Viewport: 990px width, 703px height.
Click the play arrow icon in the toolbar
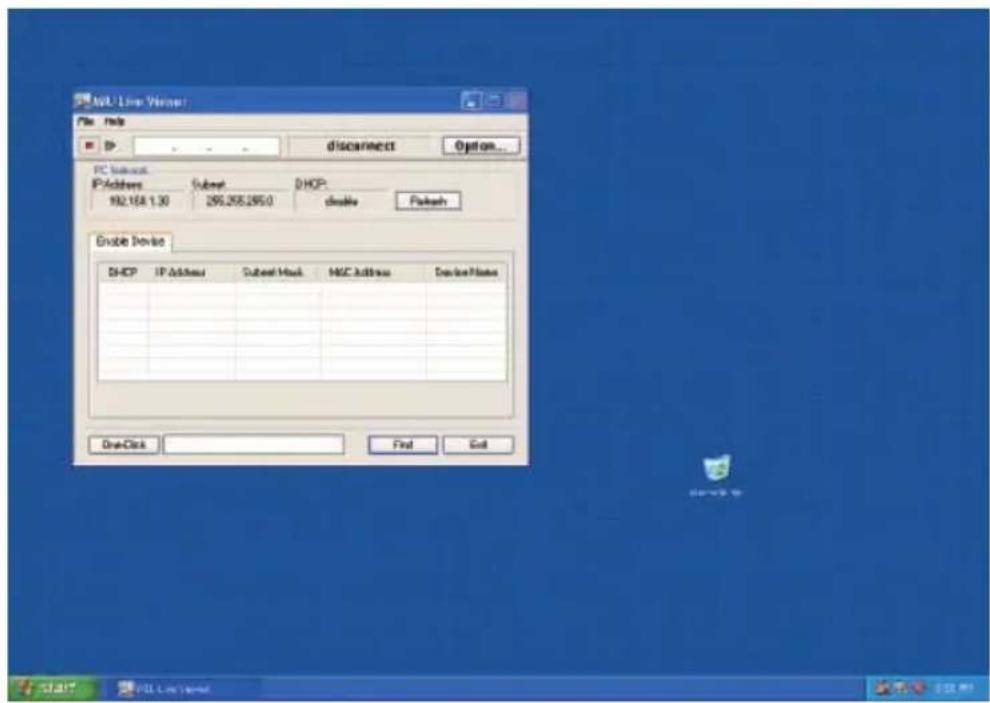pos(110,146)
